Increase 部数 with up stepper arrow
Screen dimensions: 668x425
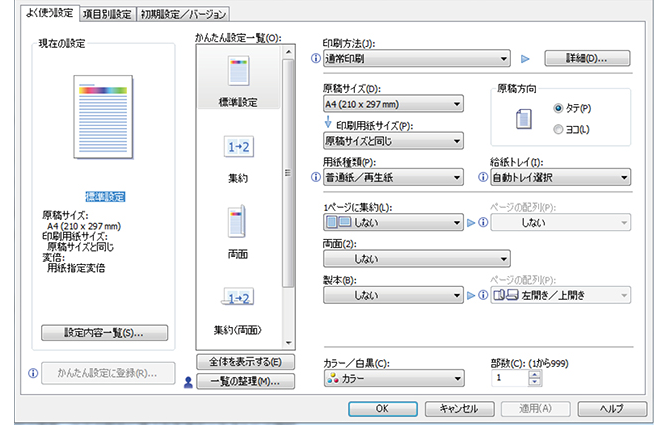coord(535,374)
